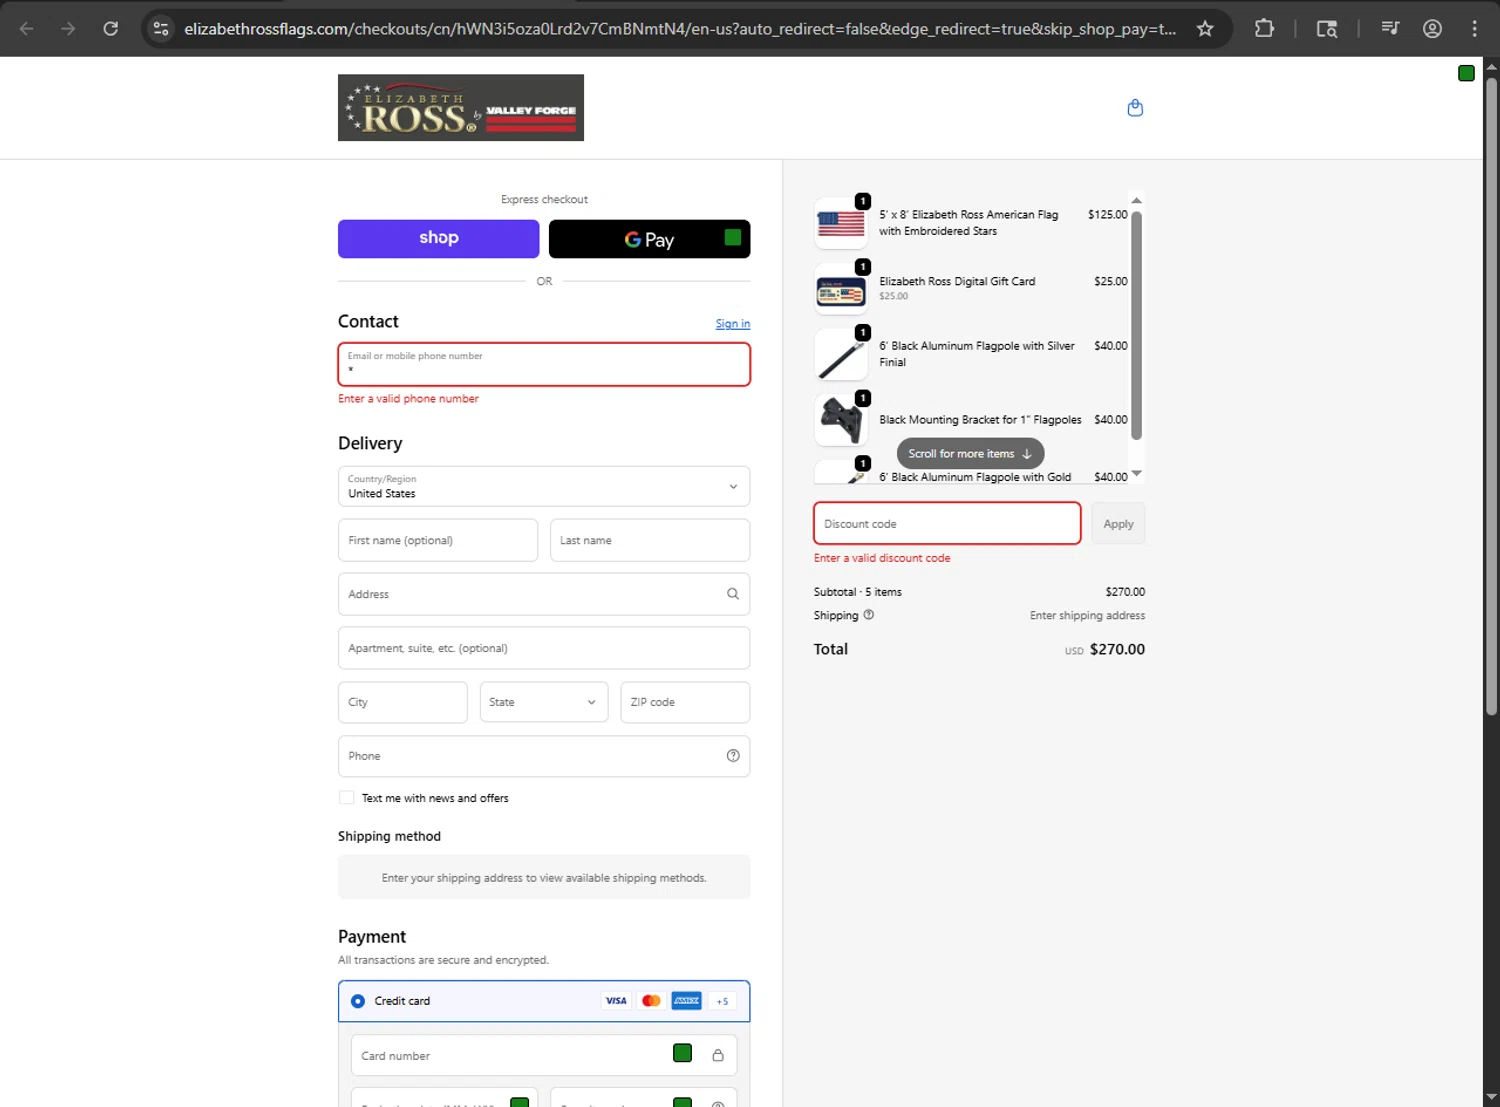Screen dimensions: 1500x1107
Task: Focus the First name (optional) field
Action: coord(438,540)
